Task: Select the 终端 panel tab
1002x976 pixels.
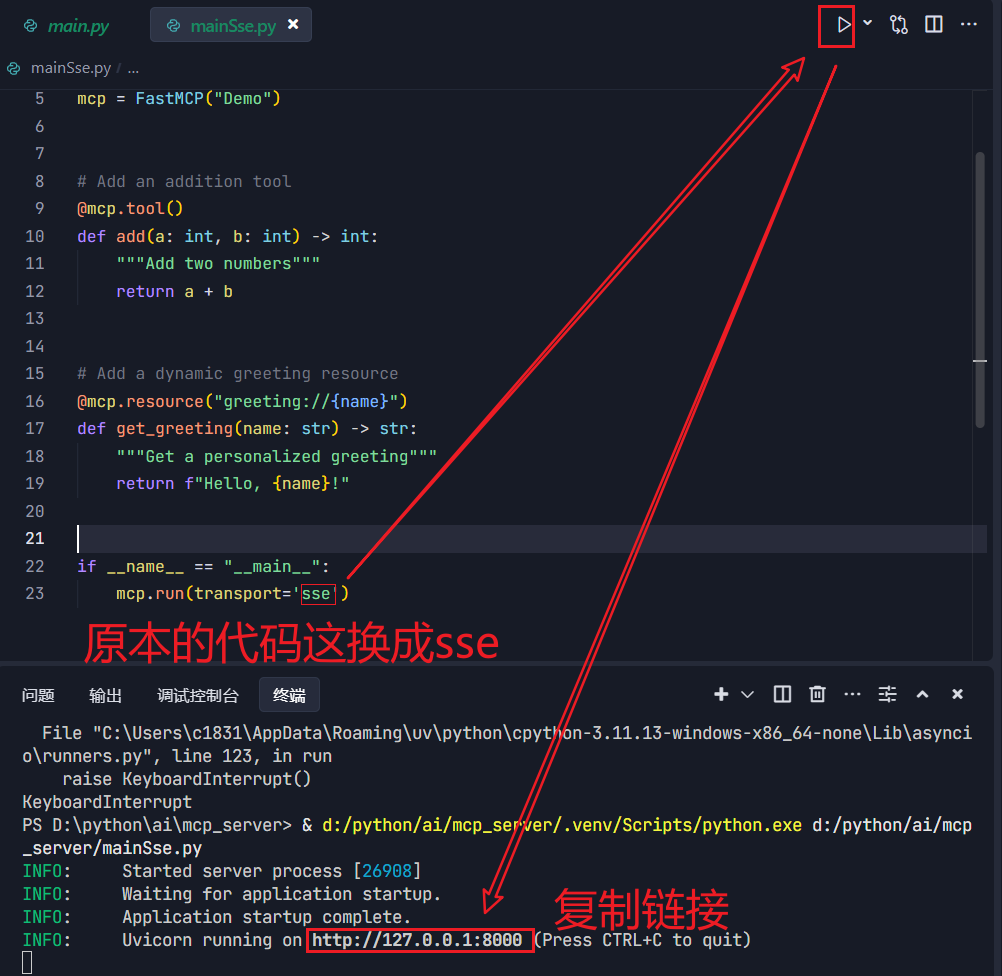Action: 289,695
